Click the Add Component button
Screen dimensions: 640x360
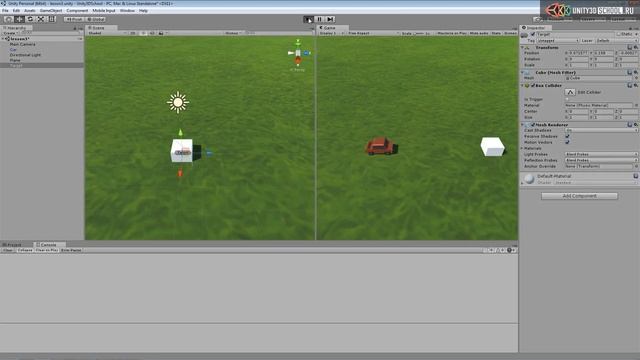point(579,196)
